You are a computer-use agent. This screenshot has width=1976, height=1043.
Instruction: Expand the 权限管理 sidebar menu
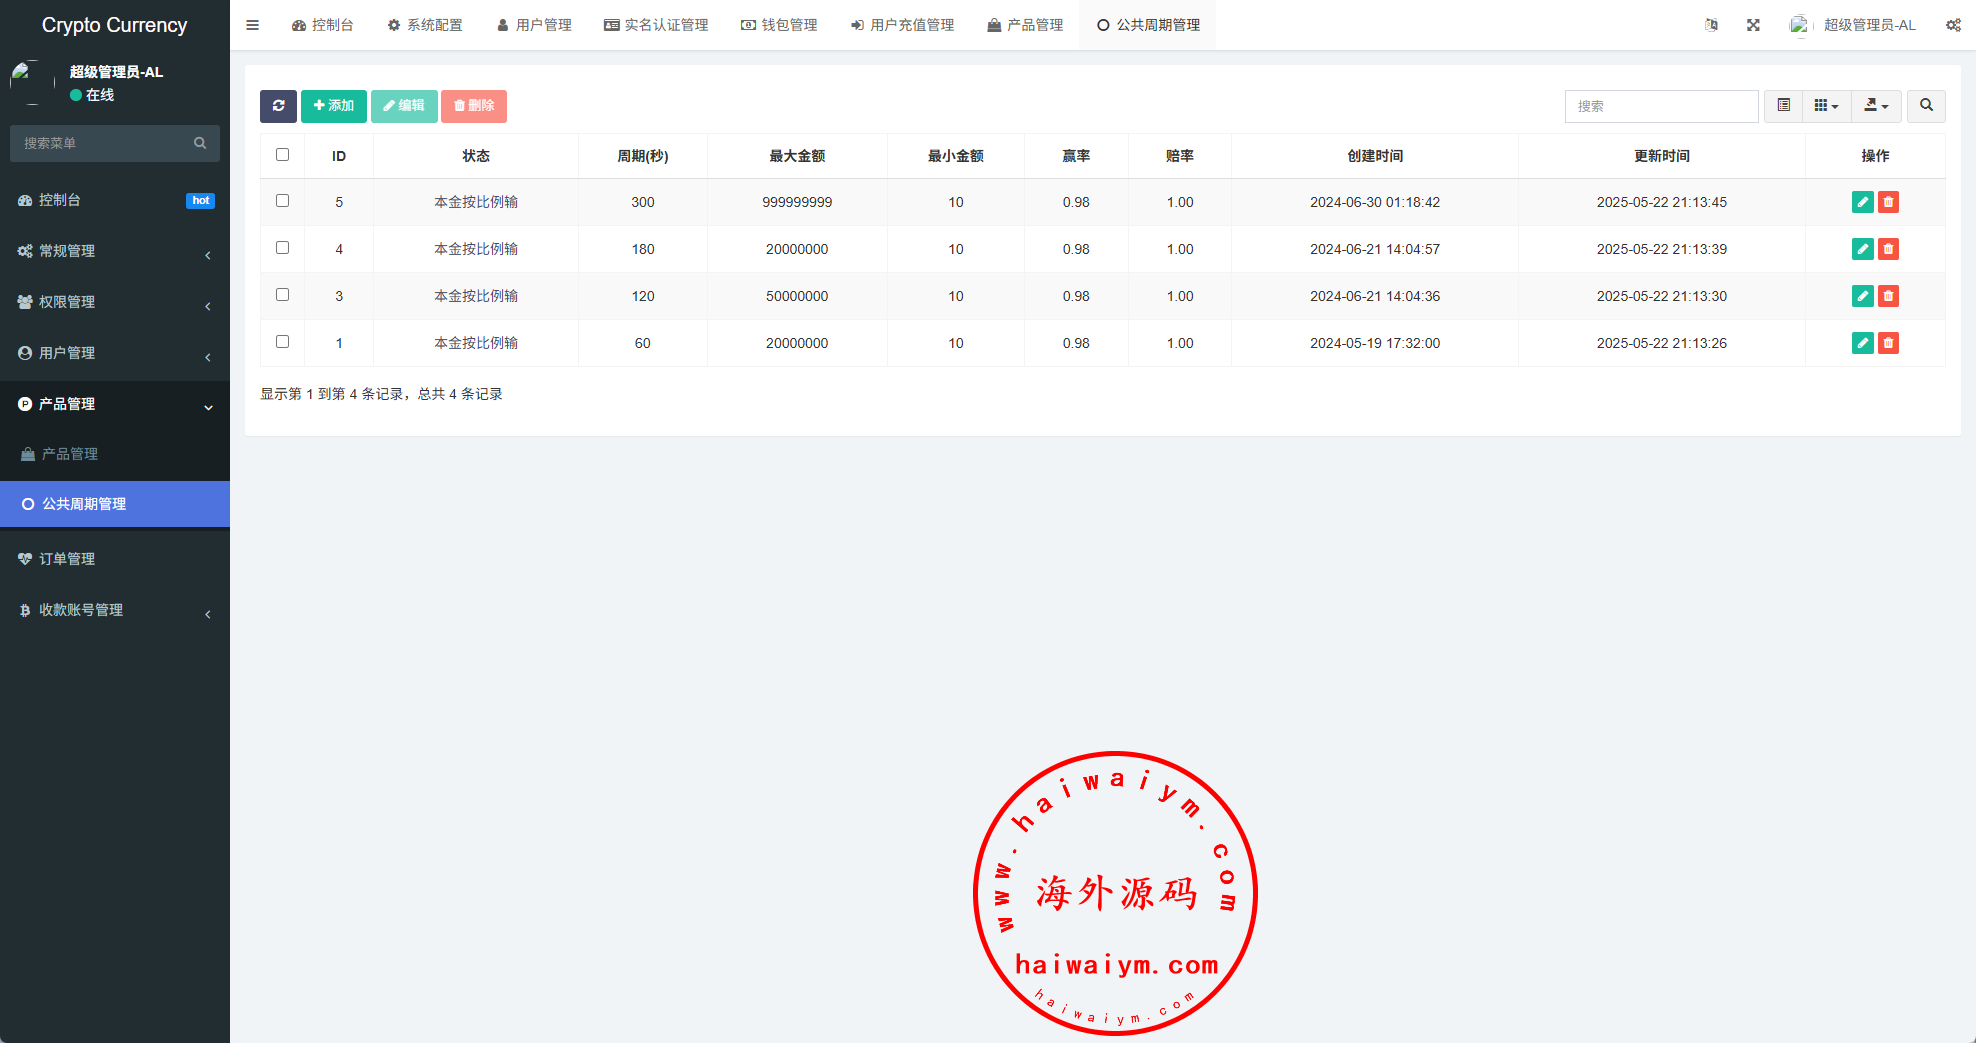click(x=114, y=302)
